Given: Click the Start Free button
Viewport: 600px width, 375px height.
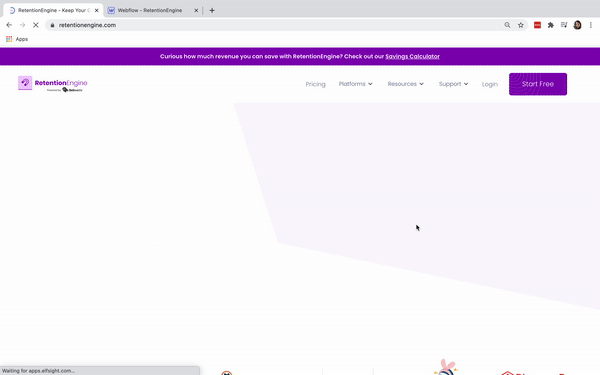Looking at the screenshot, I should tap(538, 84).
